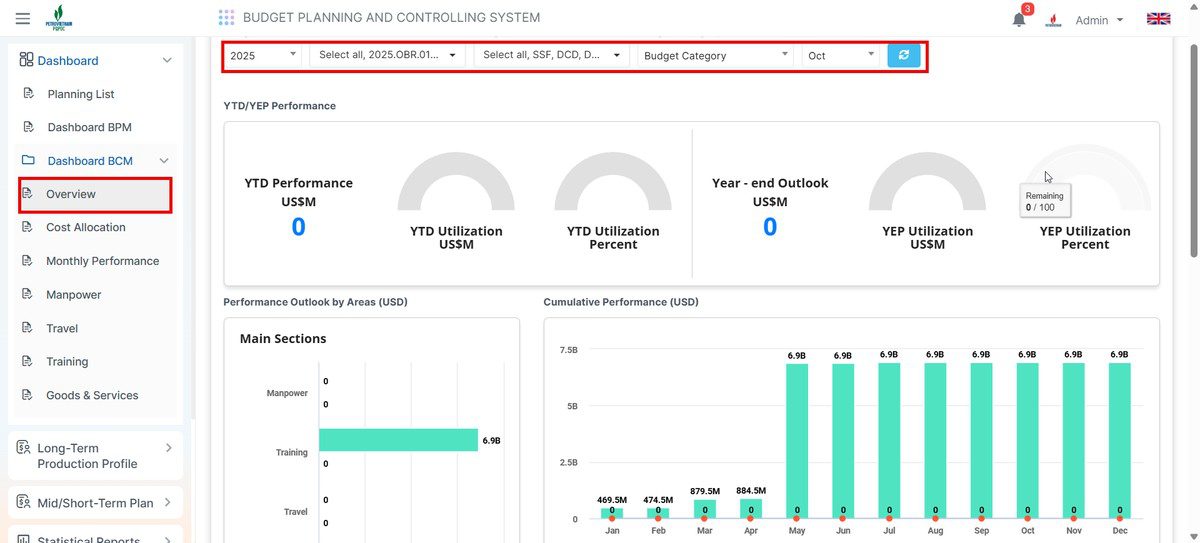Viewport: 1200px width, 543px height.
Task: Click the Monthly Performance document icon
Action: tap(28, 261)
